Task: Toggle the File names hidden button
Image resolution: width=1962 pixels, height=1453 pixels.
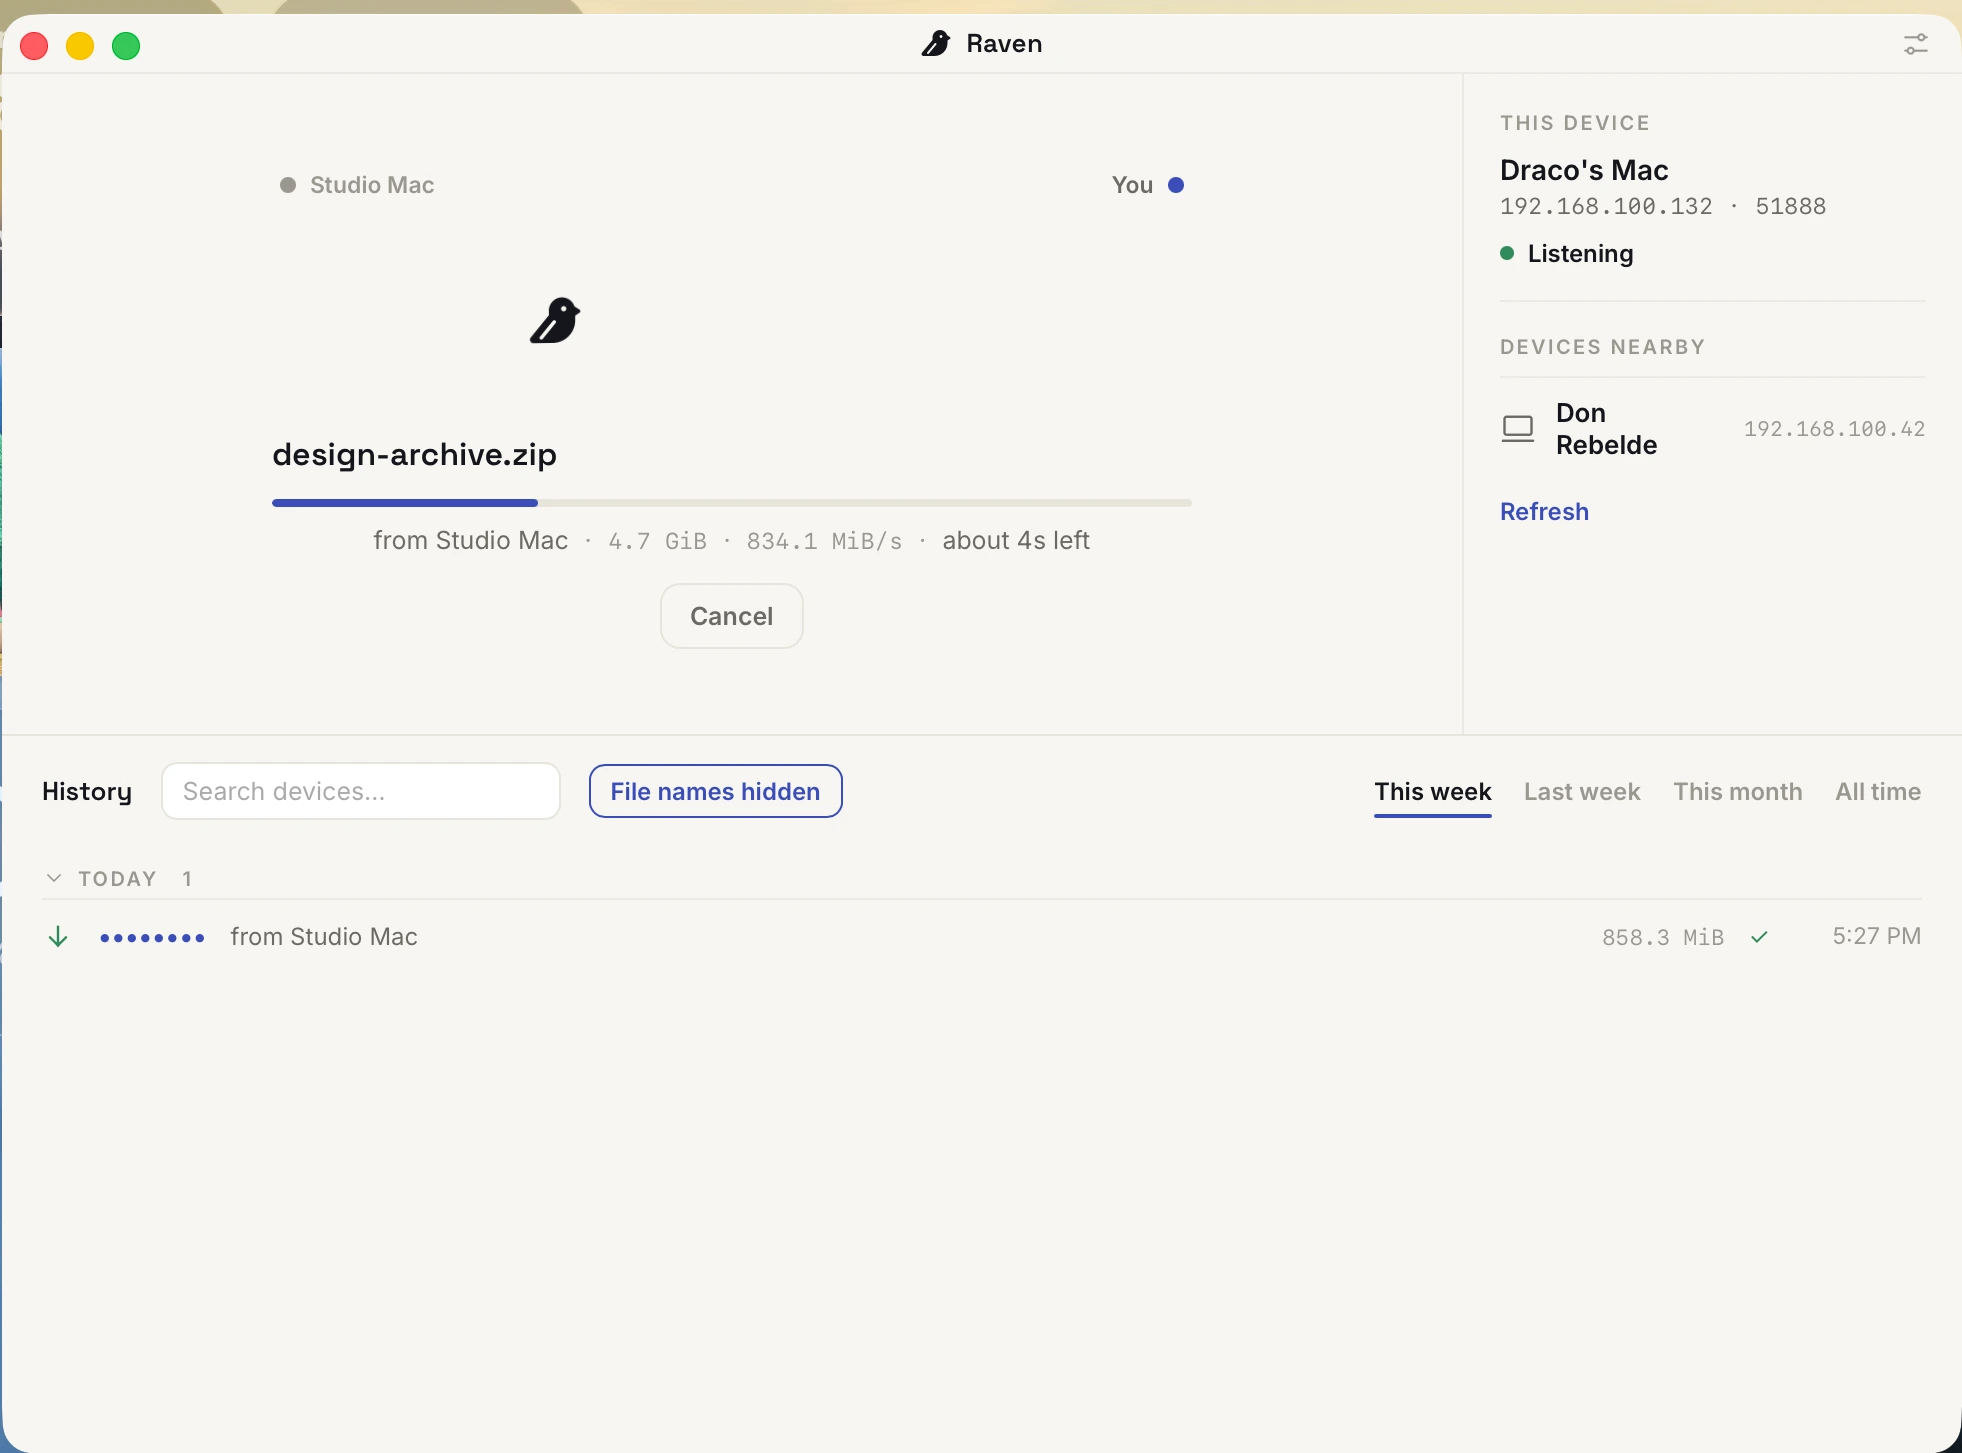Action: (715, 791)
